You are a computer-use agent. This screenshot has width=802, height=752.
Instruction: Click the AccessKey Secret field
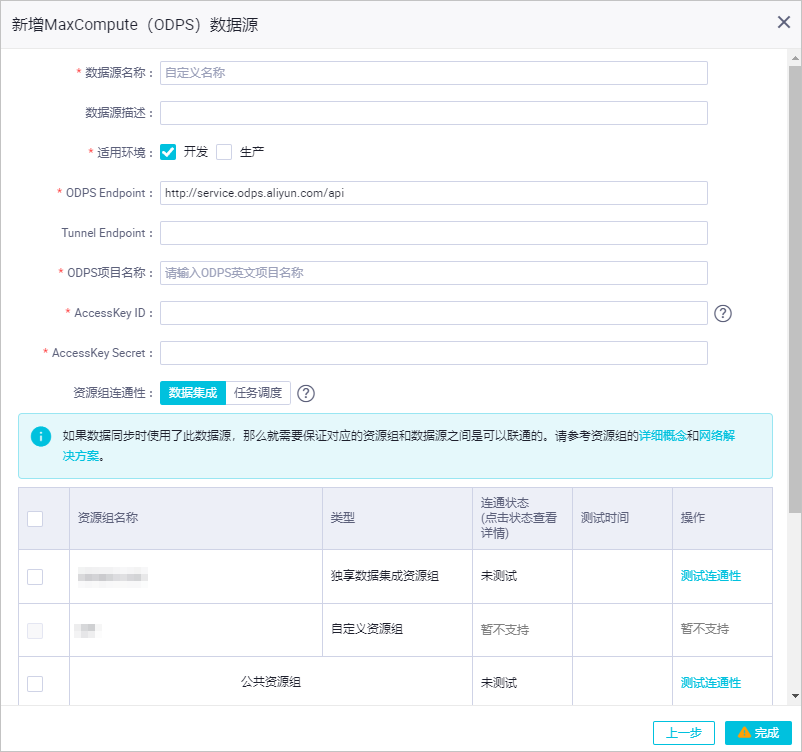point(434,353)
